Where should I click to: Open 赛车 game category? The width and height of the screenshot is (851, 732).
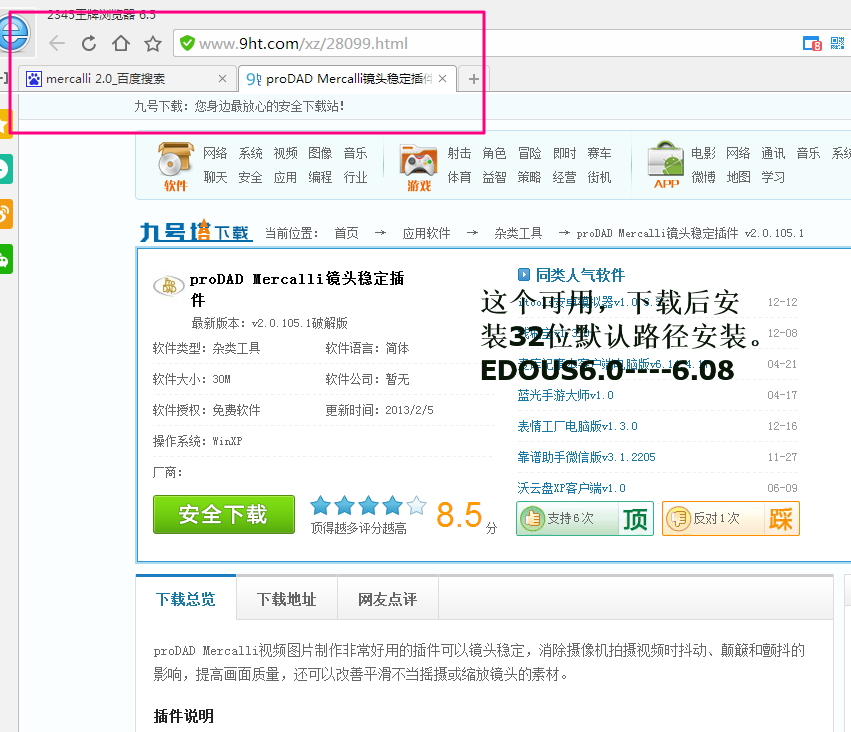pyautogui.click(x=599, y=154)
